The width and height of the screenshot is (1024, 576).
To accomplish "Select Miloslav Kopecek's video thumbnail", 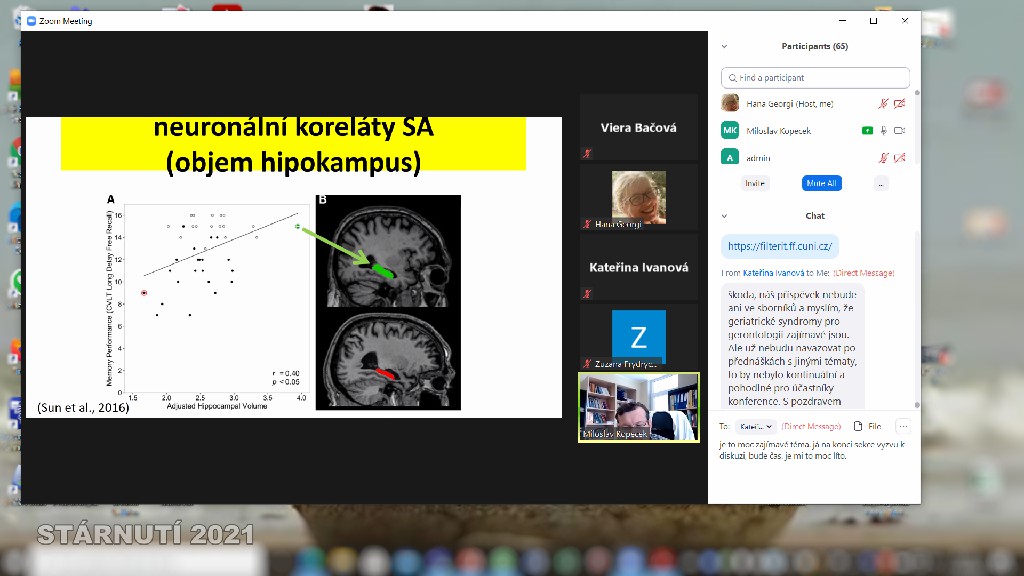I will pos(638,407).
